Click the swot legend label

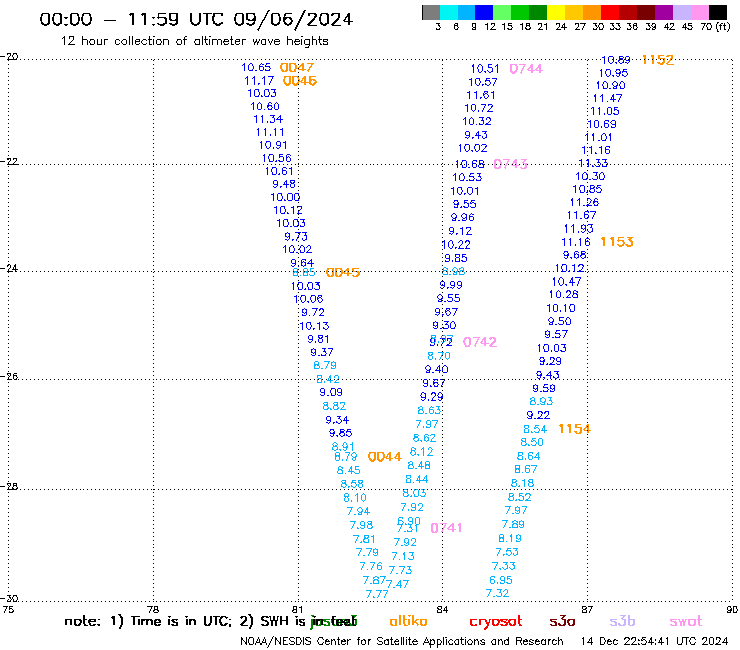pos(686,622)
